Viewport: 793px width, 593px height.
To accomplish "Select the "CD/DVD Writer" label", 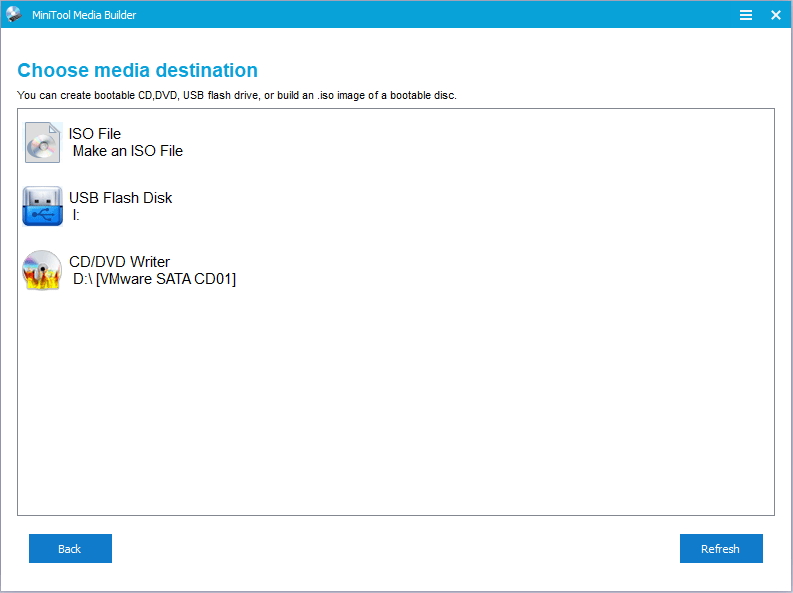I will point(119,262).
